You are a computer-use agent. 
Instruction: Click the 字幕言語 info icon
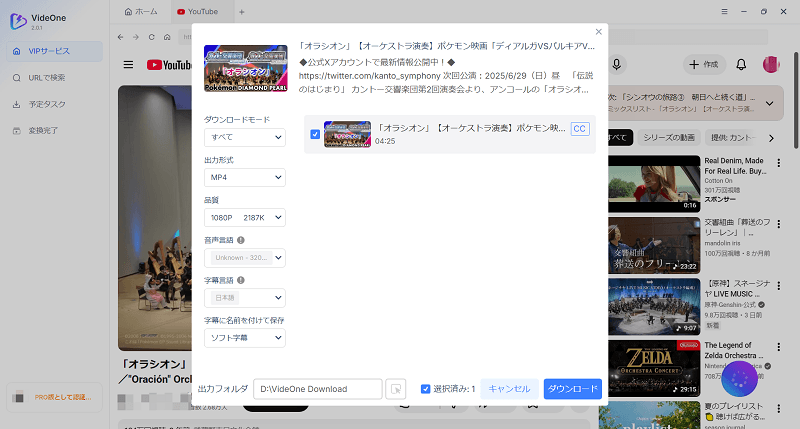point(241,280)
